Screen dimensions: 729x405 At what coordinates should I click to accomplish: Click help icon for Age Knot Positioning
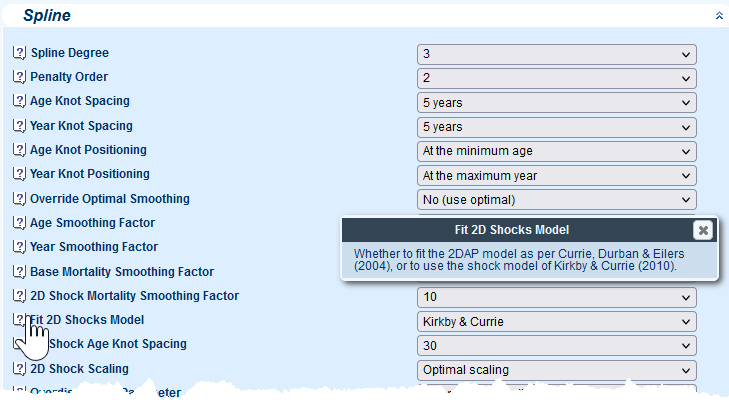(x=19, y=151)
